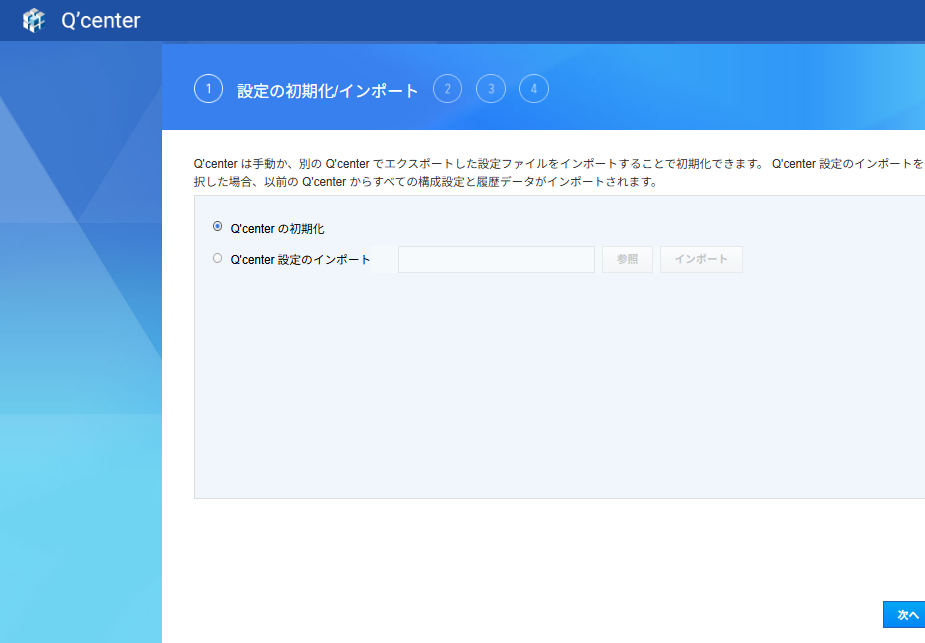Click the 設定の初期化/インポート step heading
Viewport: 925px width, 643px height.
point(328,91)
